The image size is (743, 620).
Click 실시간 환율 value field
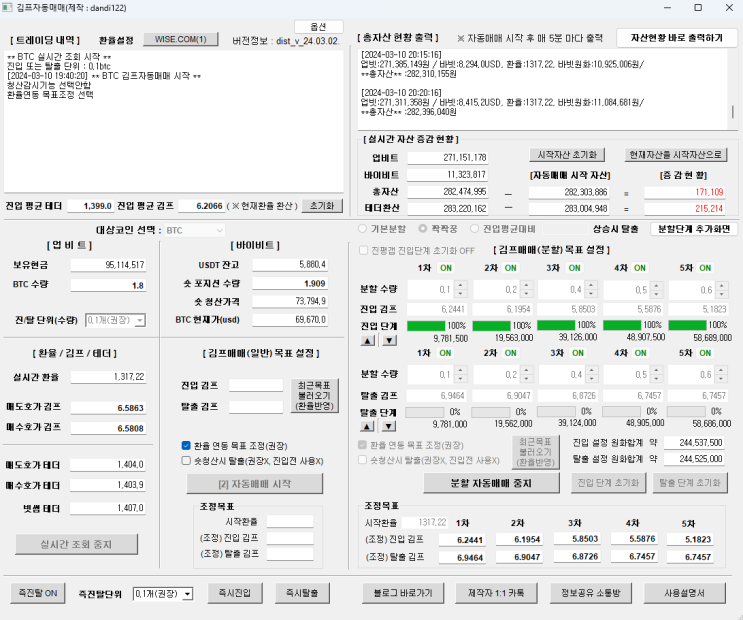click(109, 377)
